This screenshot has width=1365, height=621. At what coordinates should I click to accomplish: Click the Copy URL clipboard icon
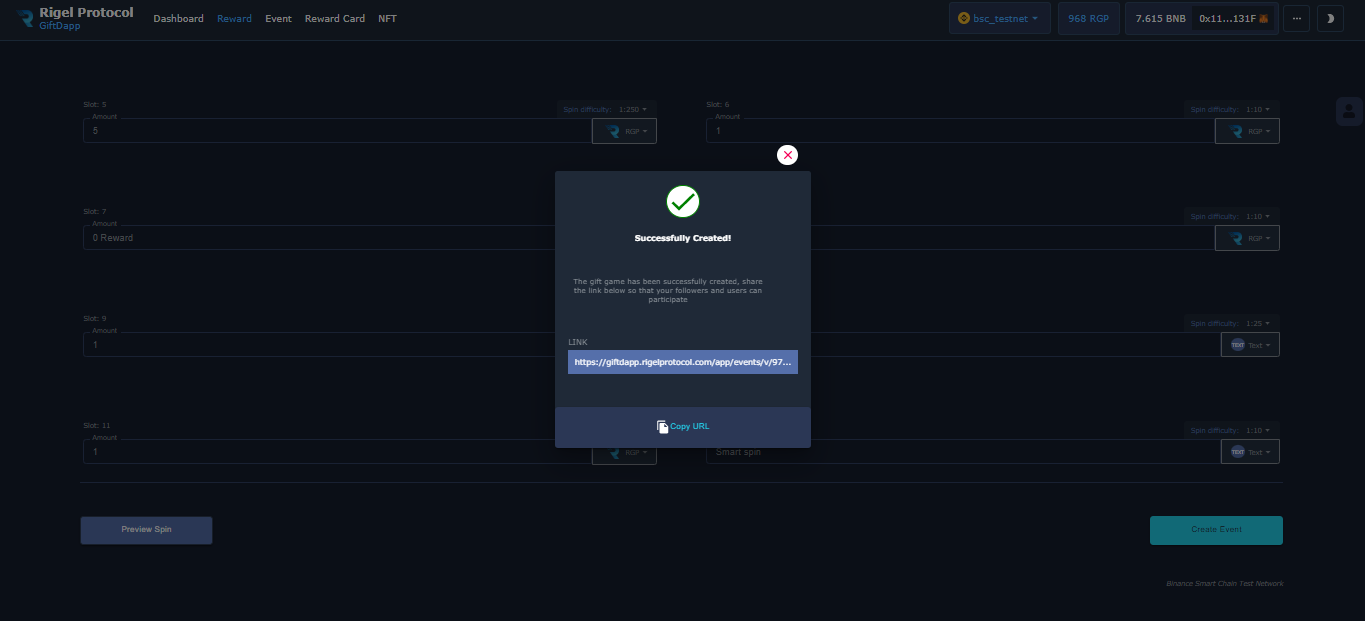pyautogui.click(x=662, y=427)
